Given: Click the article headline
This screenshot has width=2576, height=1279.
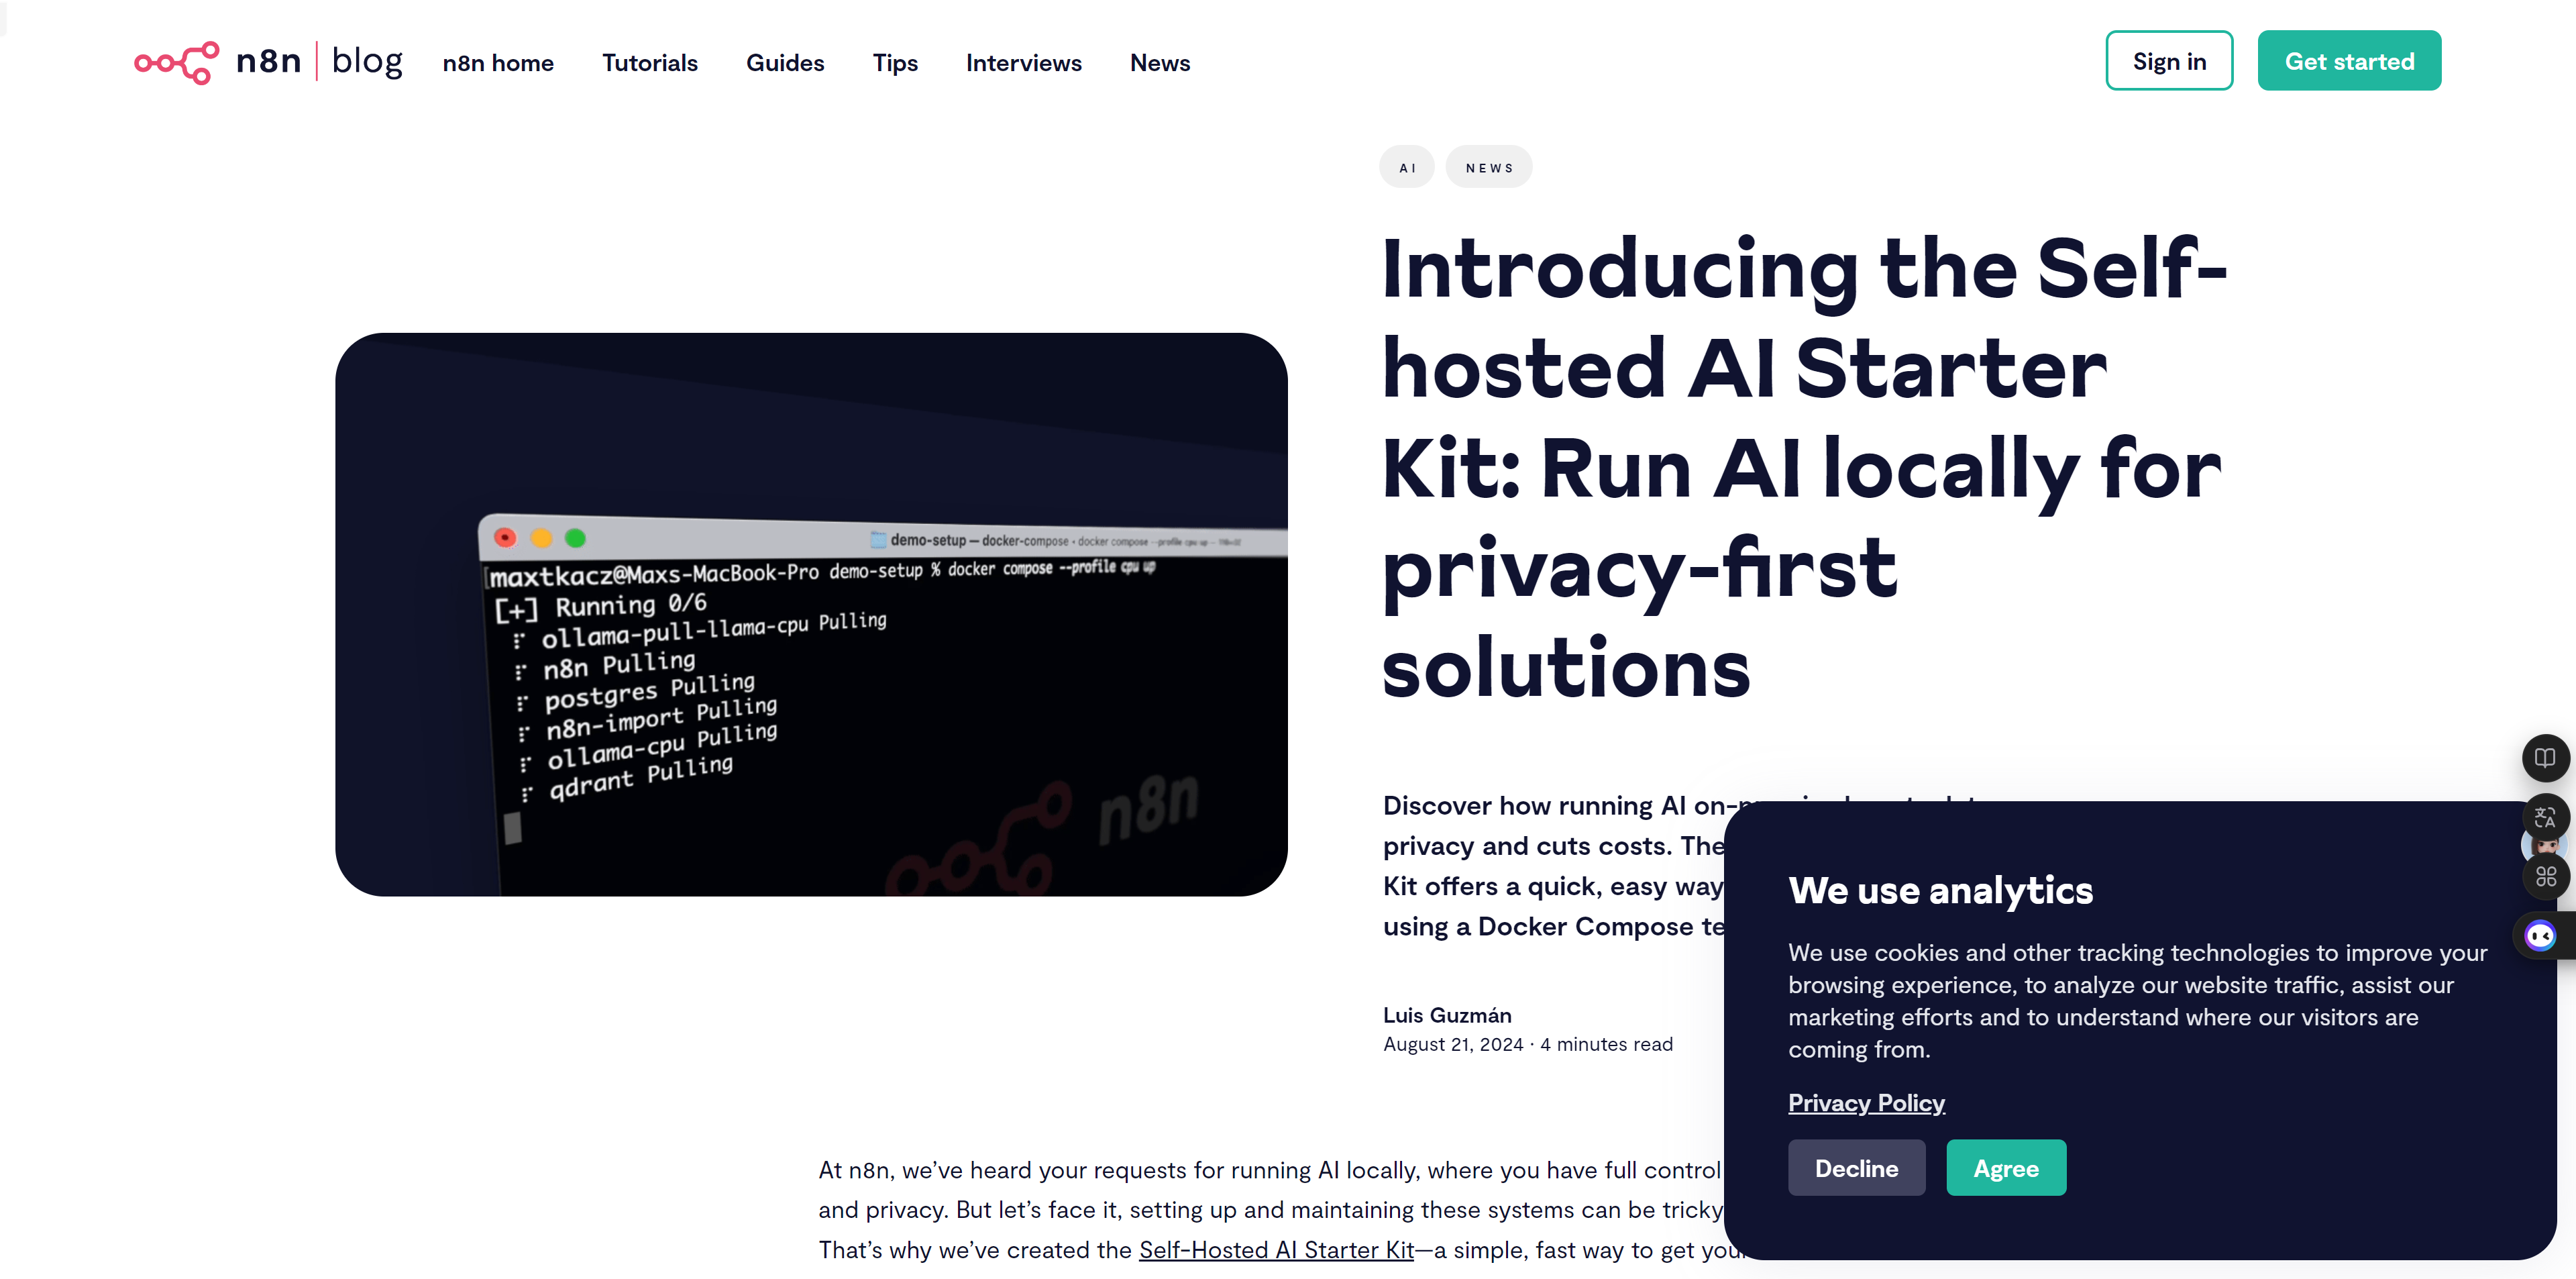Looking at the screenshot, I should click(1804, 467).
